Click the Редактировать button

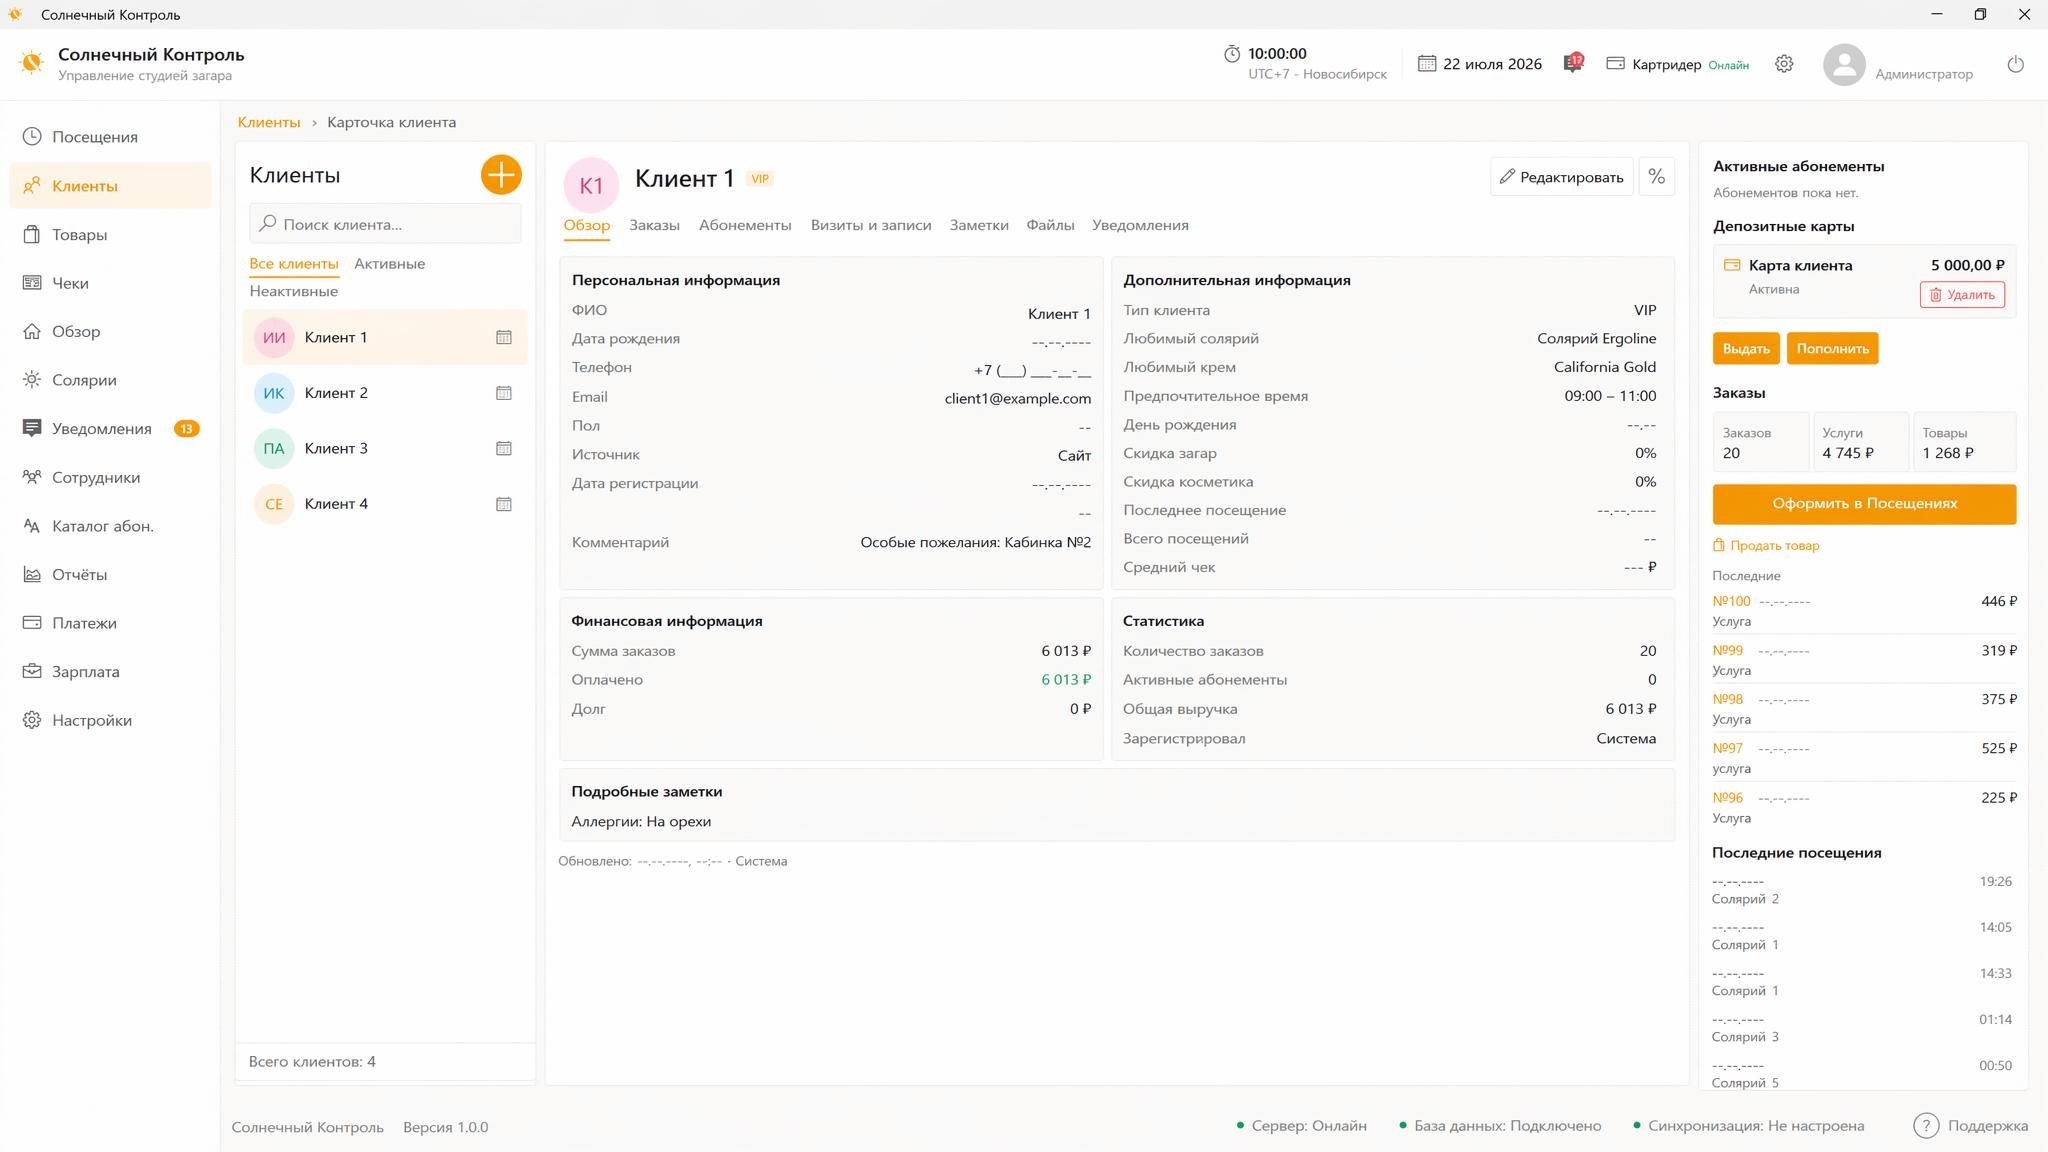pos(1561,177)
